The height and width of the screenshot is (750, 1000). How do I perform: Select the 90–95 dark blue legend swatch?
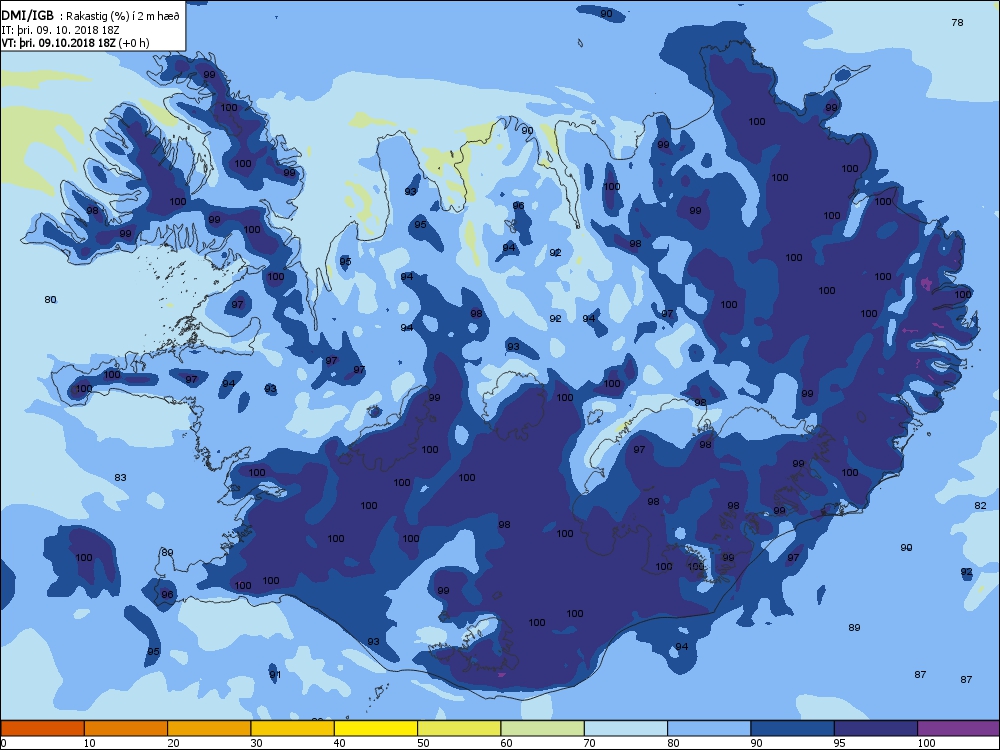793,728
